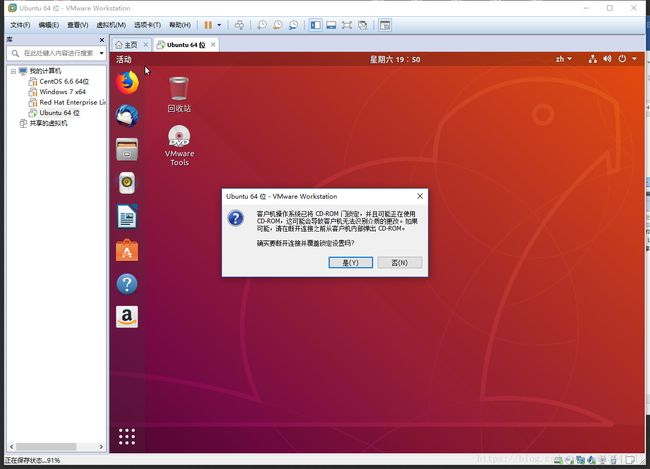The width and height of the screenshot is (650, 469).
Task: Open the console view icon
Action: [x=385, y=25]
